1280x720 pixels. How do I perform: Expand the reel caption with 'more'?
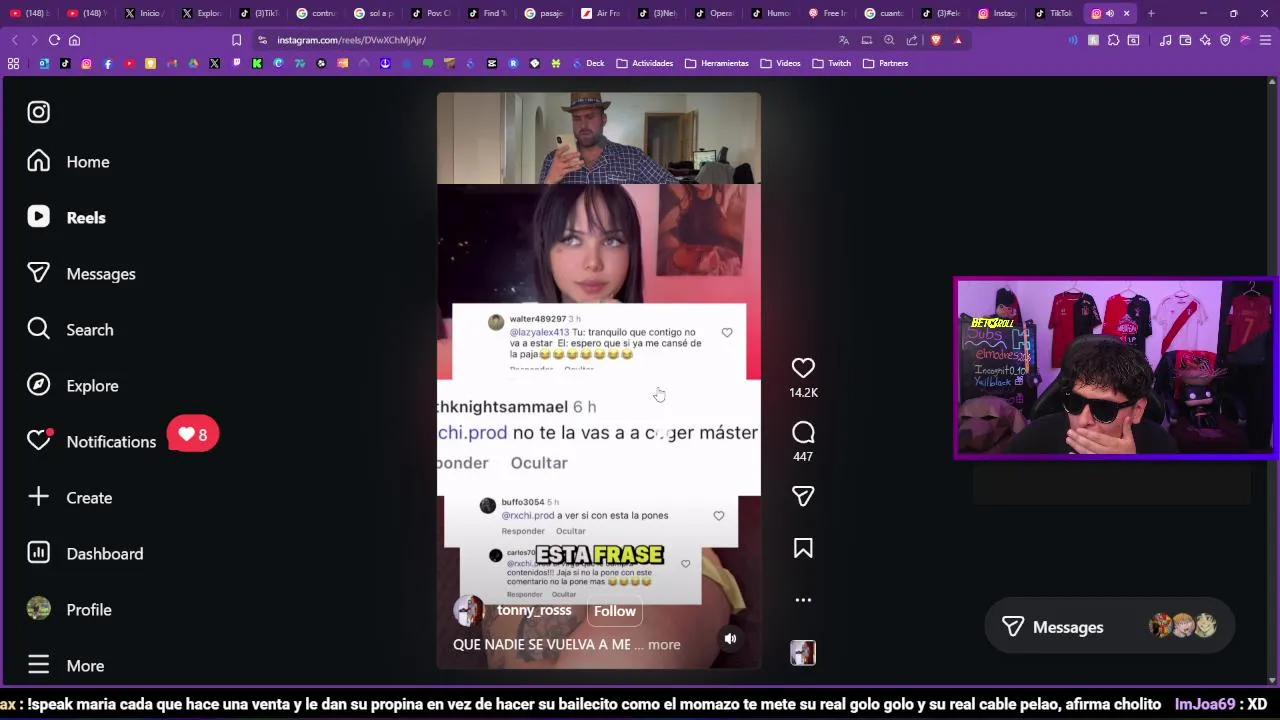click(664, 645)
